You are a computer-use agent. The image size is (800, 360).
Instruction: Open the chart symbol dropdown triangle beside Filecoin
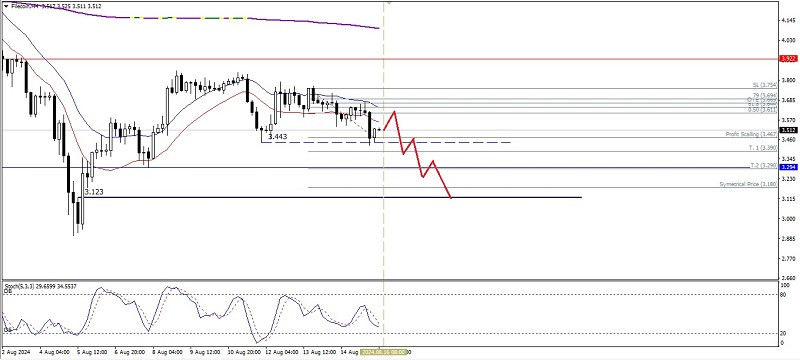coord(6,6)
